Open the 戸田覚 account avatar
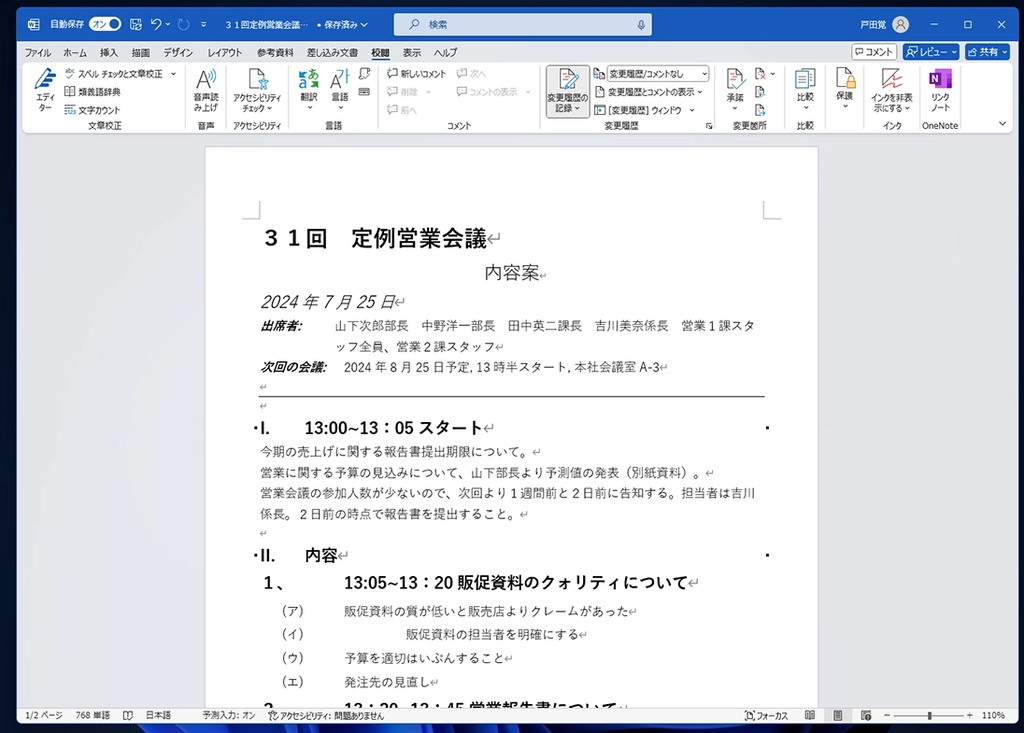Viewport: 1024px width, 733px height. point(901,24)
